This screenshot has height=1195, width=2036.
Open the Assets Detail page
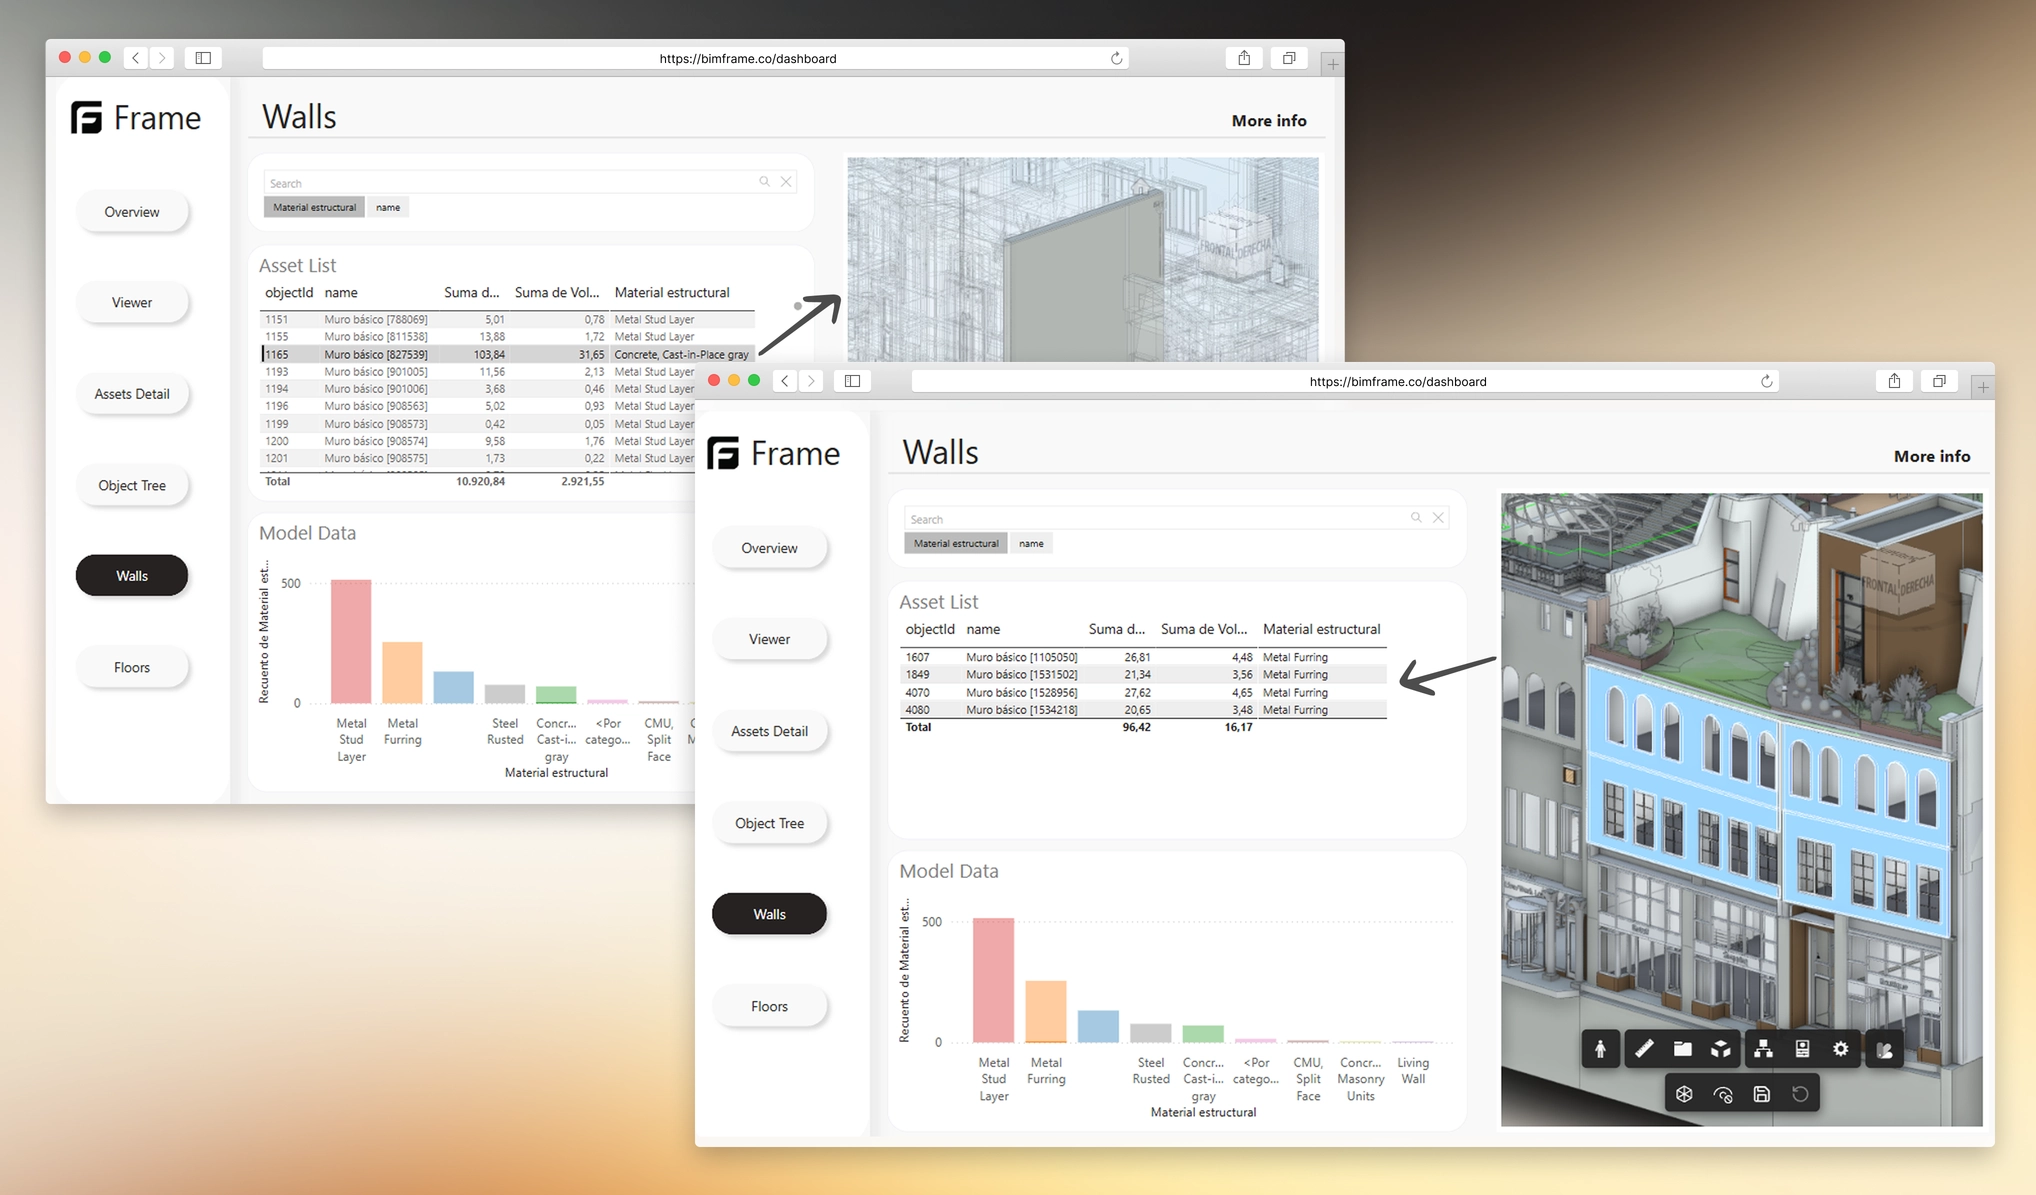769,731
